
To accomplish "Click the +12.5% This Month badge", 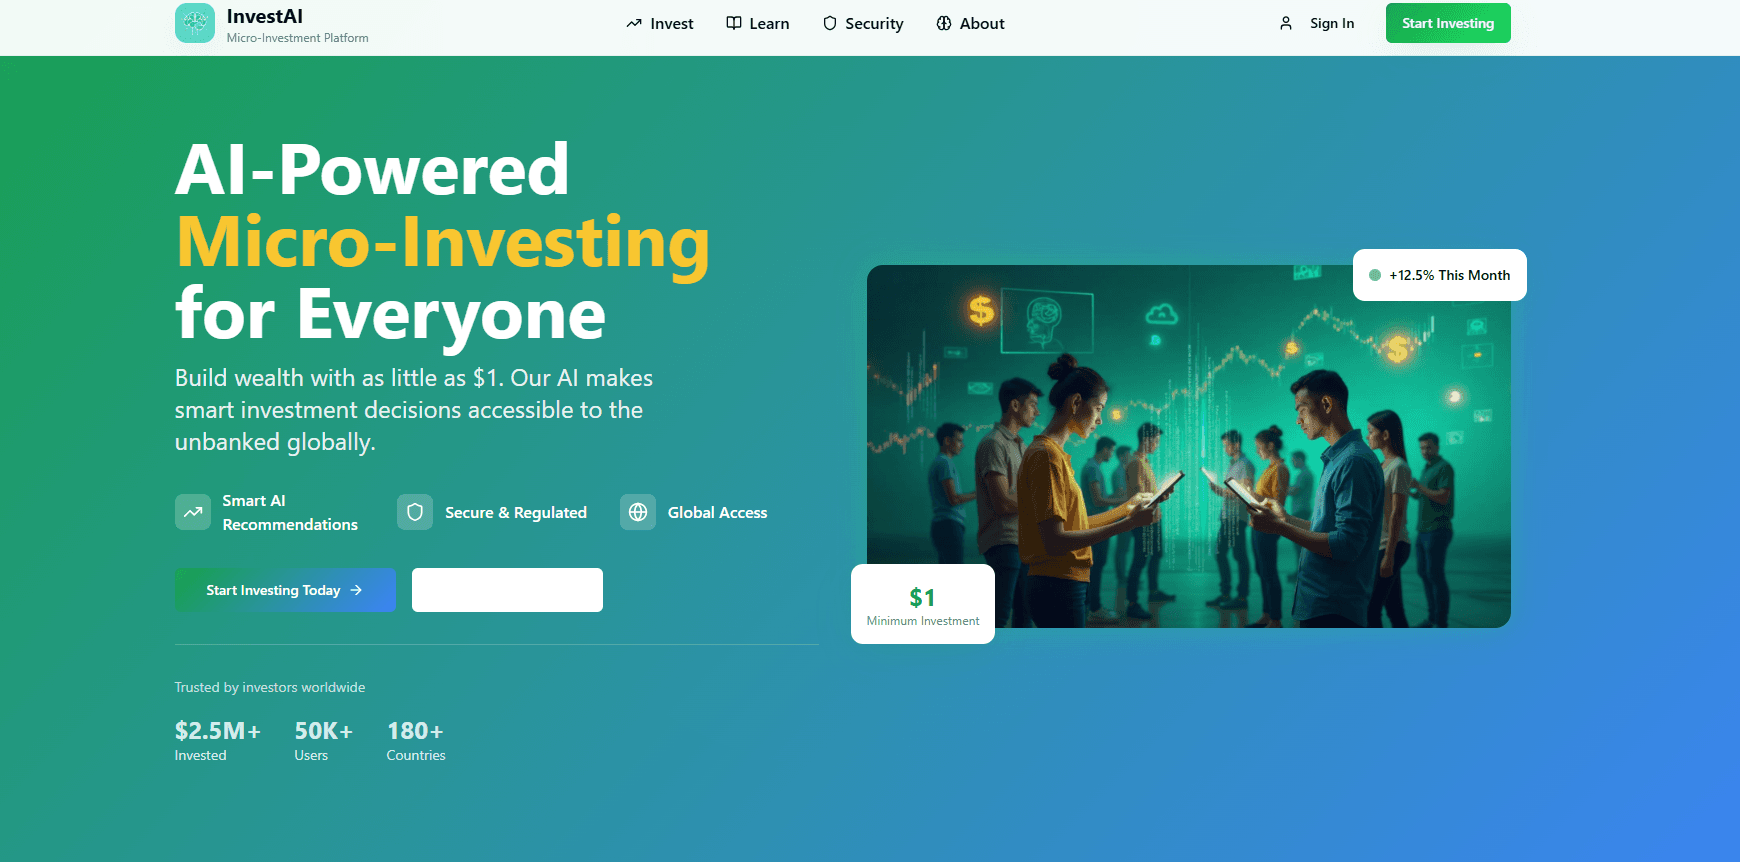I will tap(1440, 275).
